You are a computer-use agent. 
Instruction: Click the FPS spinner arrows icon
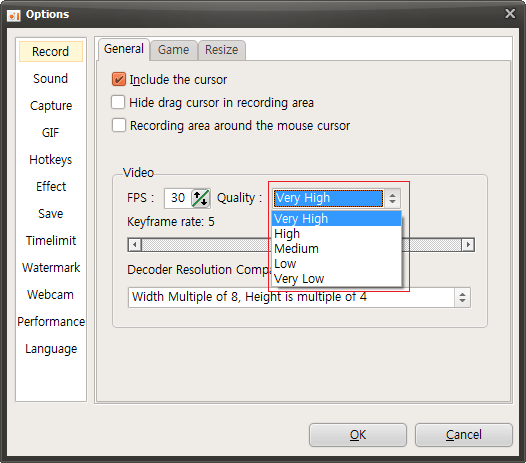[x=201, y=198]
